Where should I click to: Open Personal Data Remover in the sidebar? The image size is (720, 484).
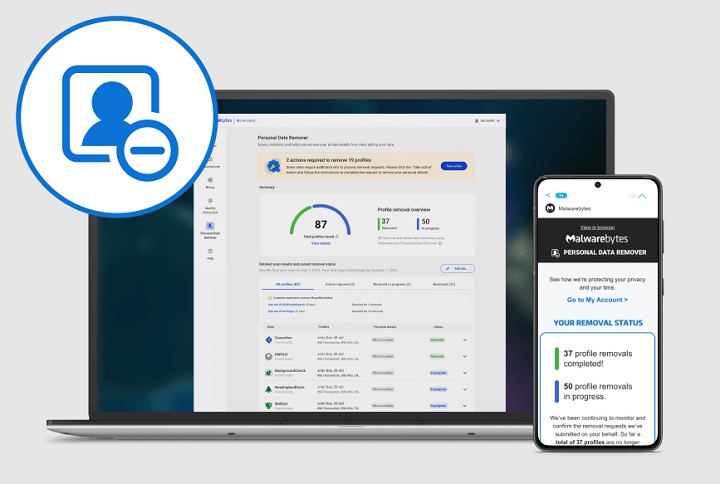tap(210, 231)
